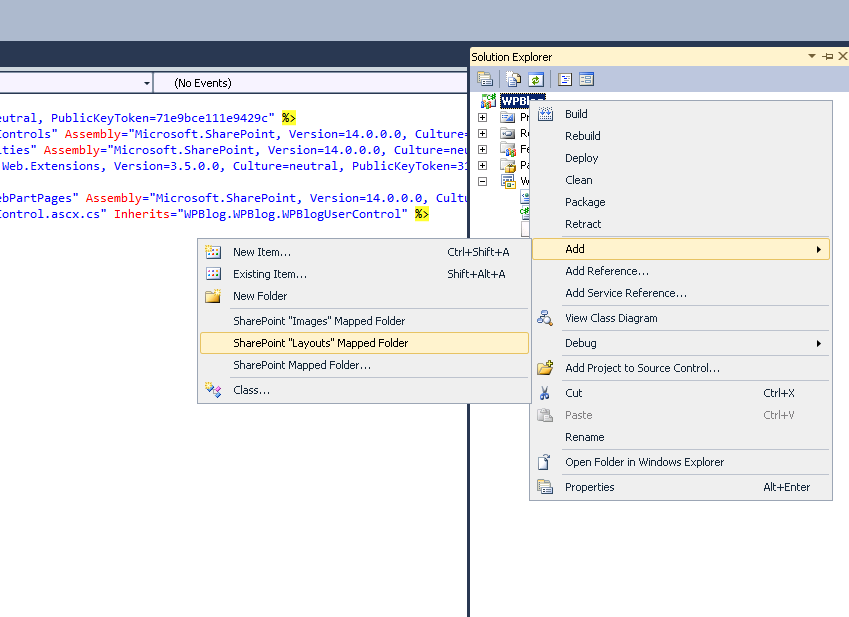Choose Rebuild from the context menu
849x617 pixels.
[681, 136]
